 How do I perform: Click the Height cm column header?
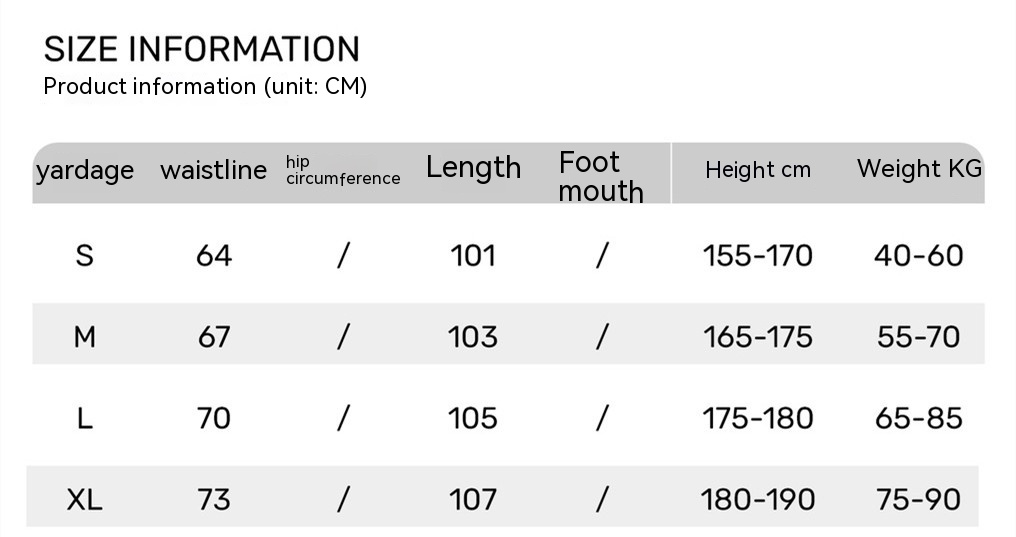757,170
